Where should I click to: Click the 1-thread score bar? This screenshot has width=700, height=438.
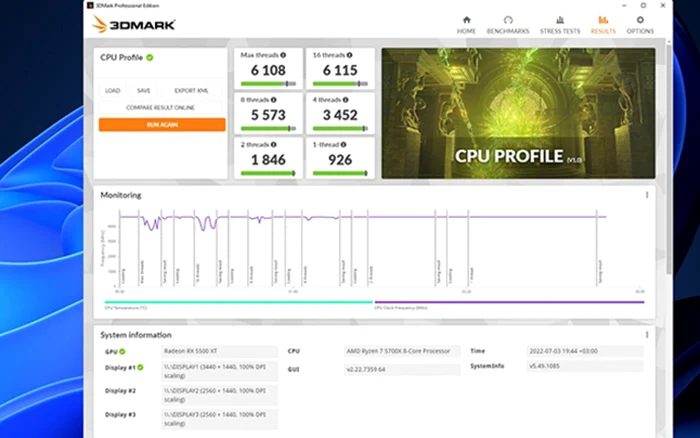click(x=340, y=173)
